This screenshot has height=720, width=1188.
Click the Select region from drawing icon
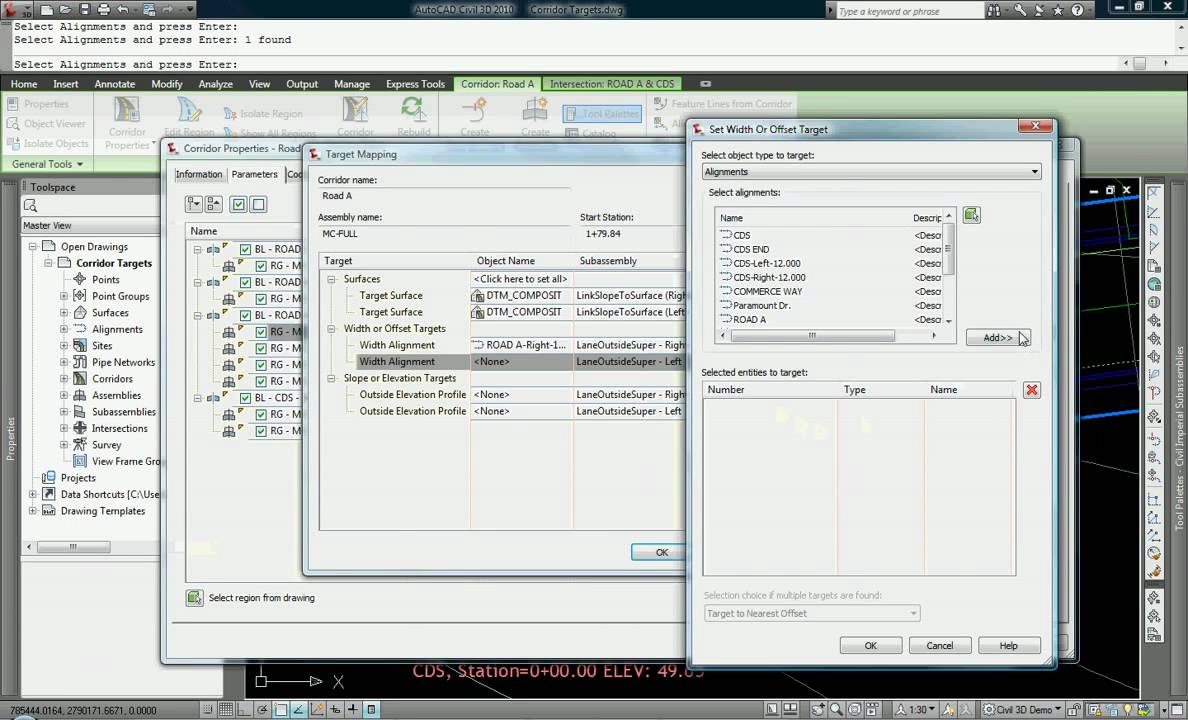[x=194, y=598]
